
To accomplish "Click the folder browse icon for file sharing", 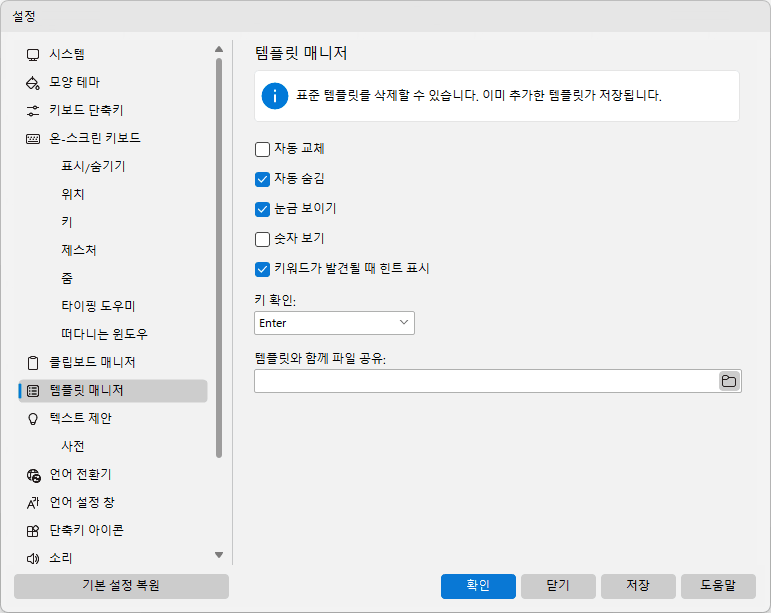I will point(729,381).
